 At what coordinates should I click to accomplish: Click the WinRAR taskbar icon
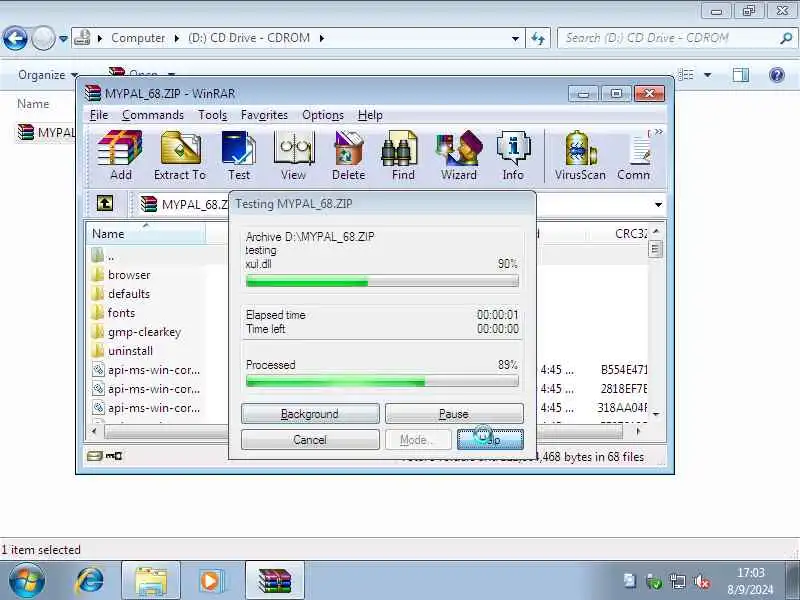[274, 581]
